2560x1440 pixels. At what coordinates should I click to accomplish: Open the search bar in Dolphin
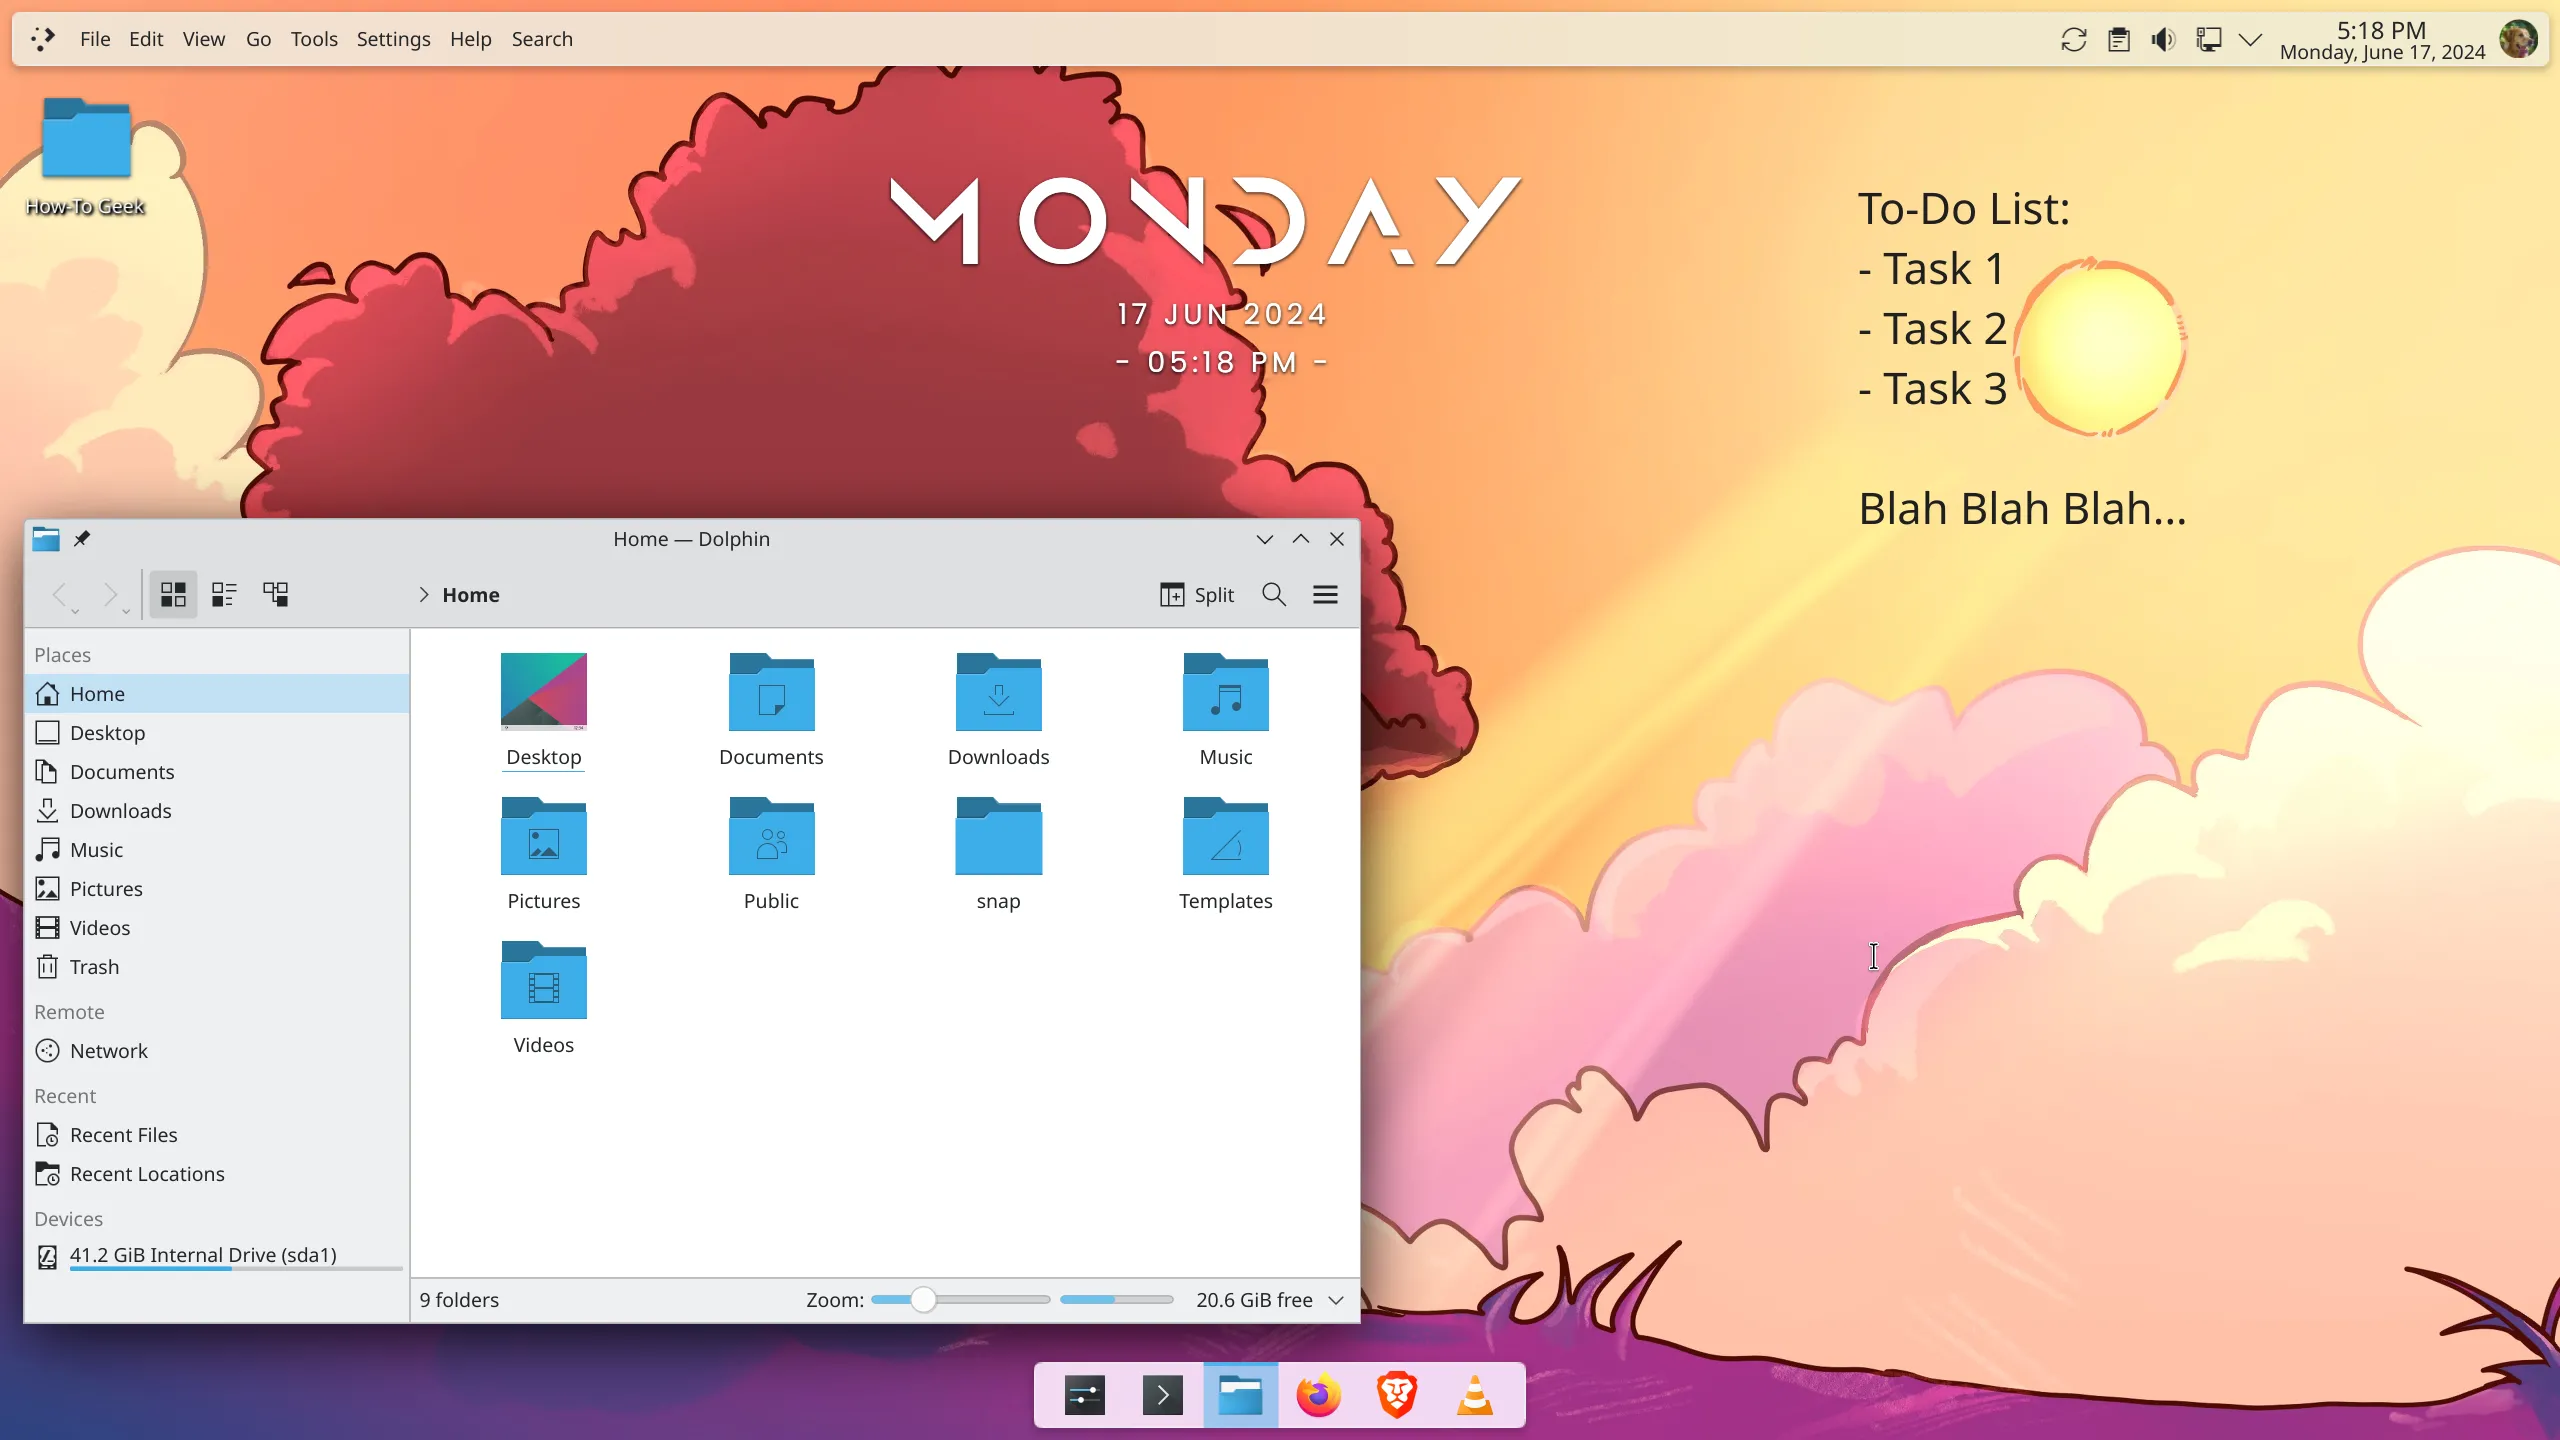[1272, 594]
